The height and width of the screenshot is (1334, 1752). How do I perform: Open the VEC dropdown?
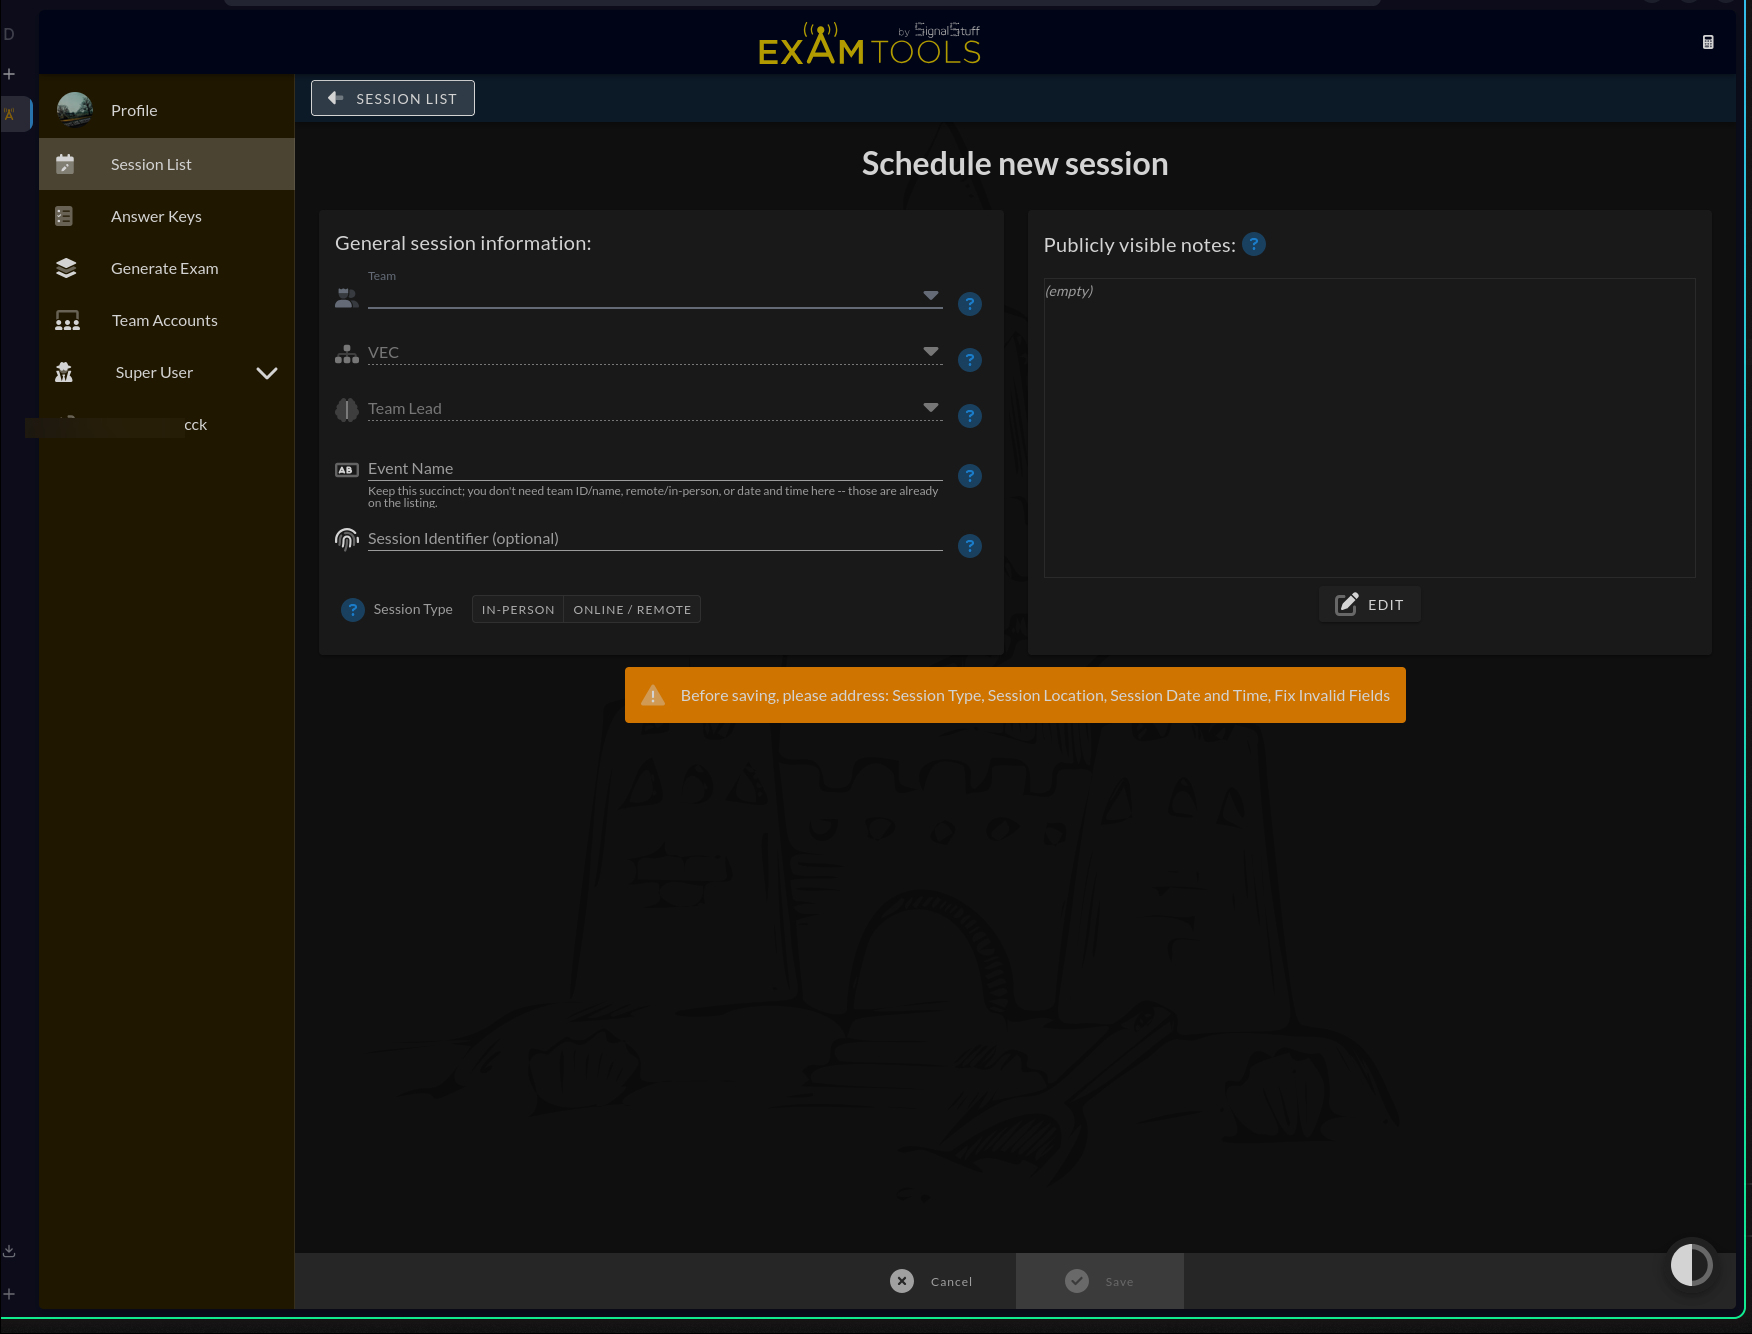(x=655, y=352)
